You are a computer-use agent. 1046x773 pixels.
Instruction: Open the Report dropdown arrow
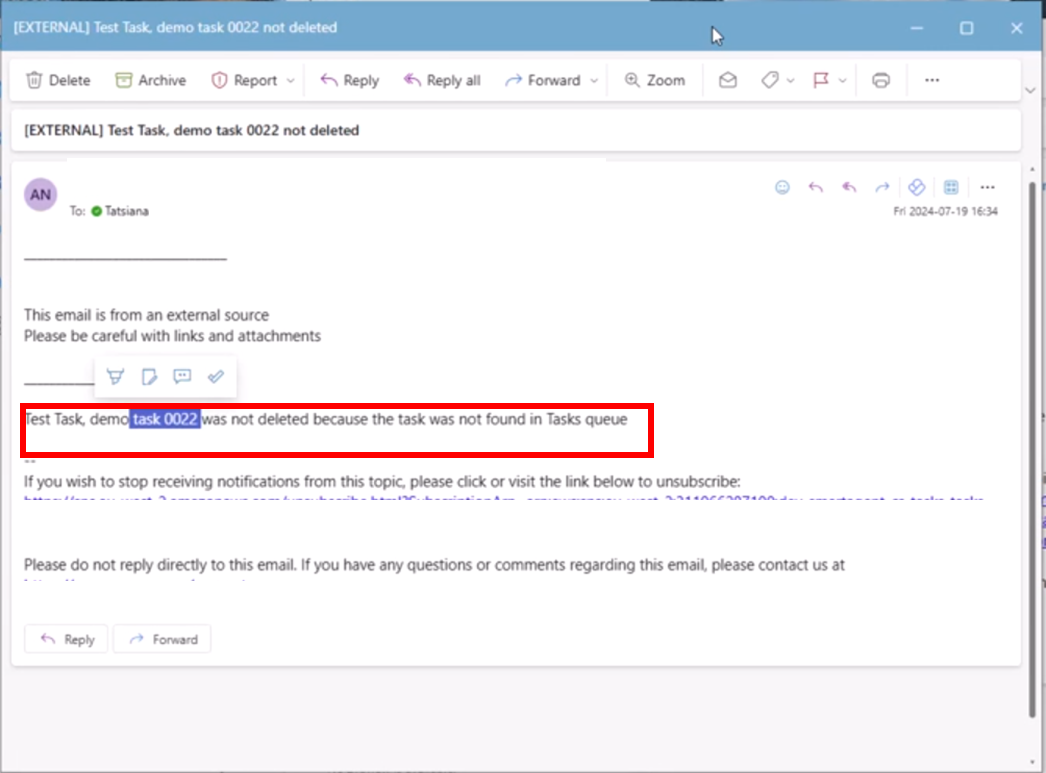(x=291, y=80)
